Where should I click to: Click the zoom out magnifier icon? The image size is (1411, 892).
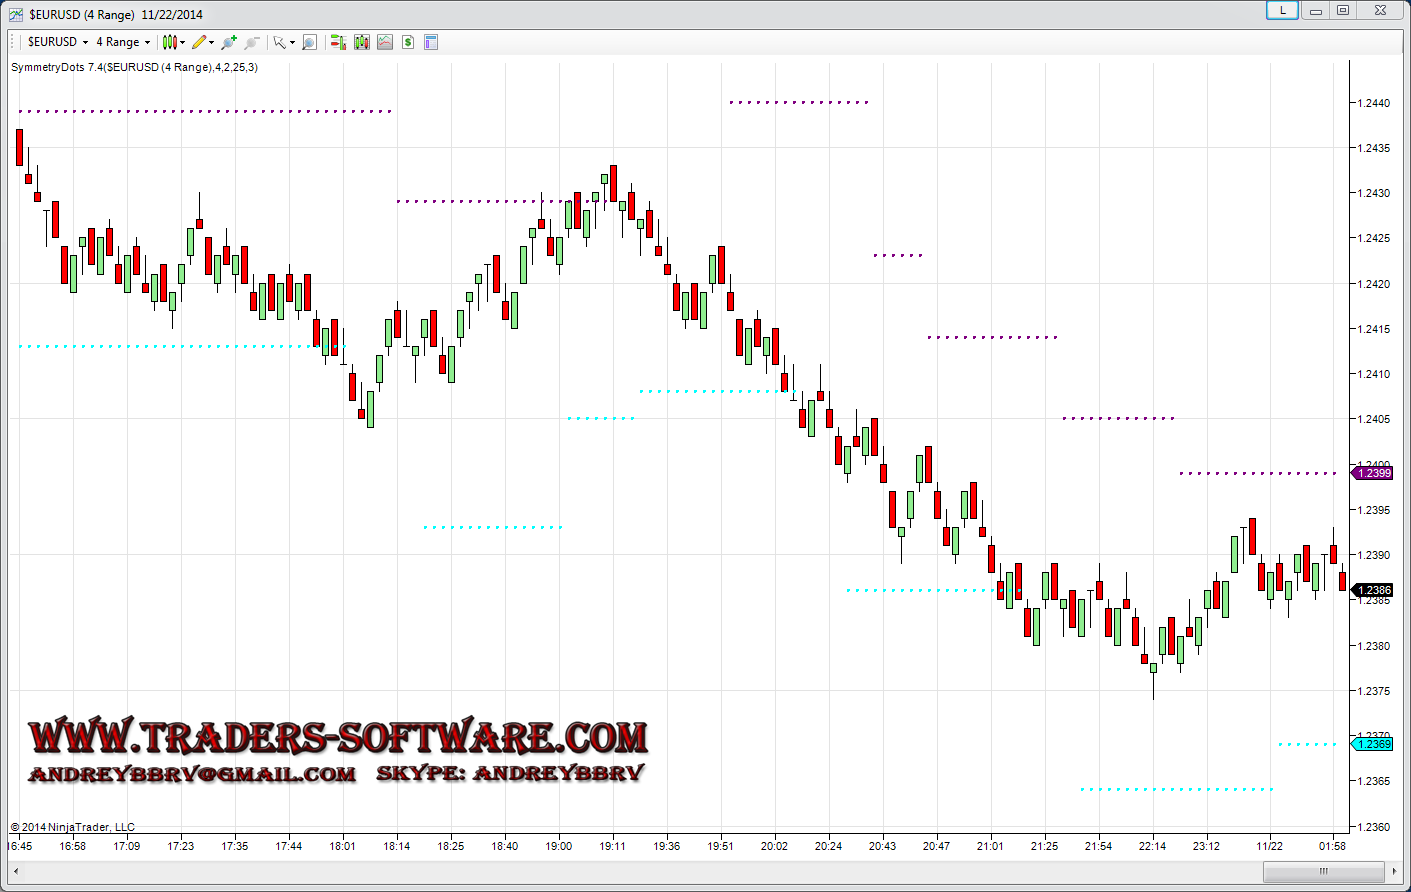click(252, 42)
